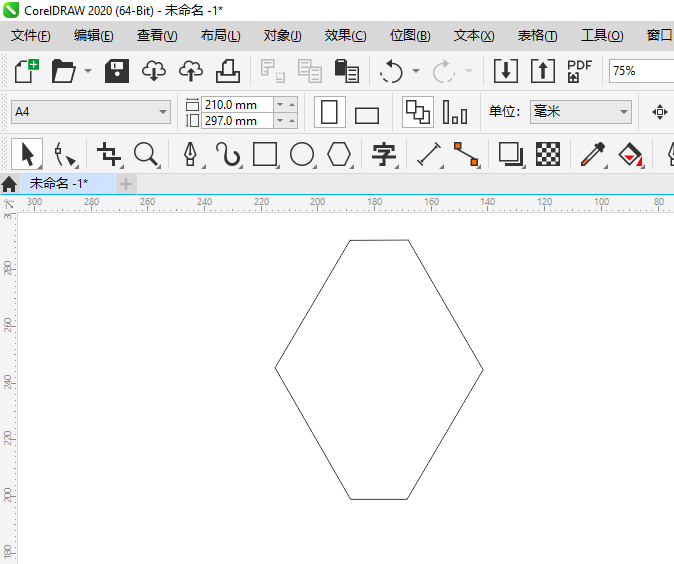Viewport: 674px width, 564px height.
Task: Activate the Zoom magnifier tool
Action: pos(147,154)
